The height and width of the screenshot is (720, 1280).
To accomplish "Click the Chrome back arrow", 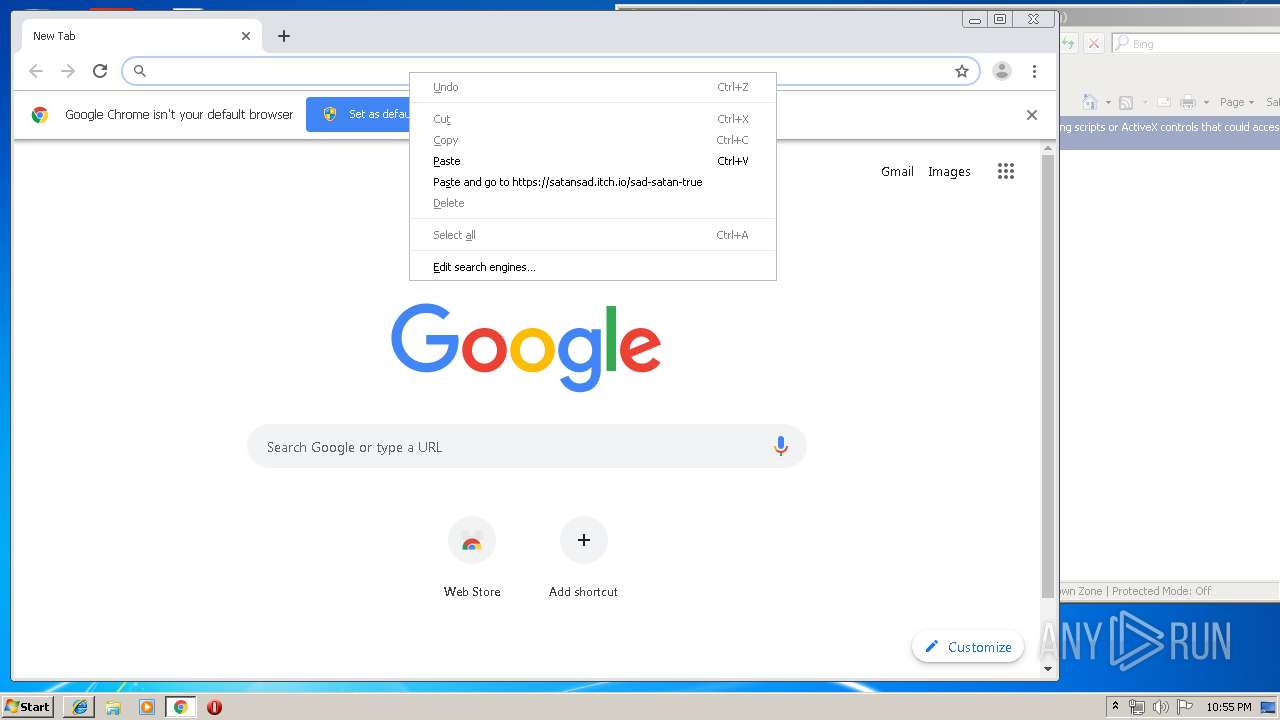I will coord(36,71).
